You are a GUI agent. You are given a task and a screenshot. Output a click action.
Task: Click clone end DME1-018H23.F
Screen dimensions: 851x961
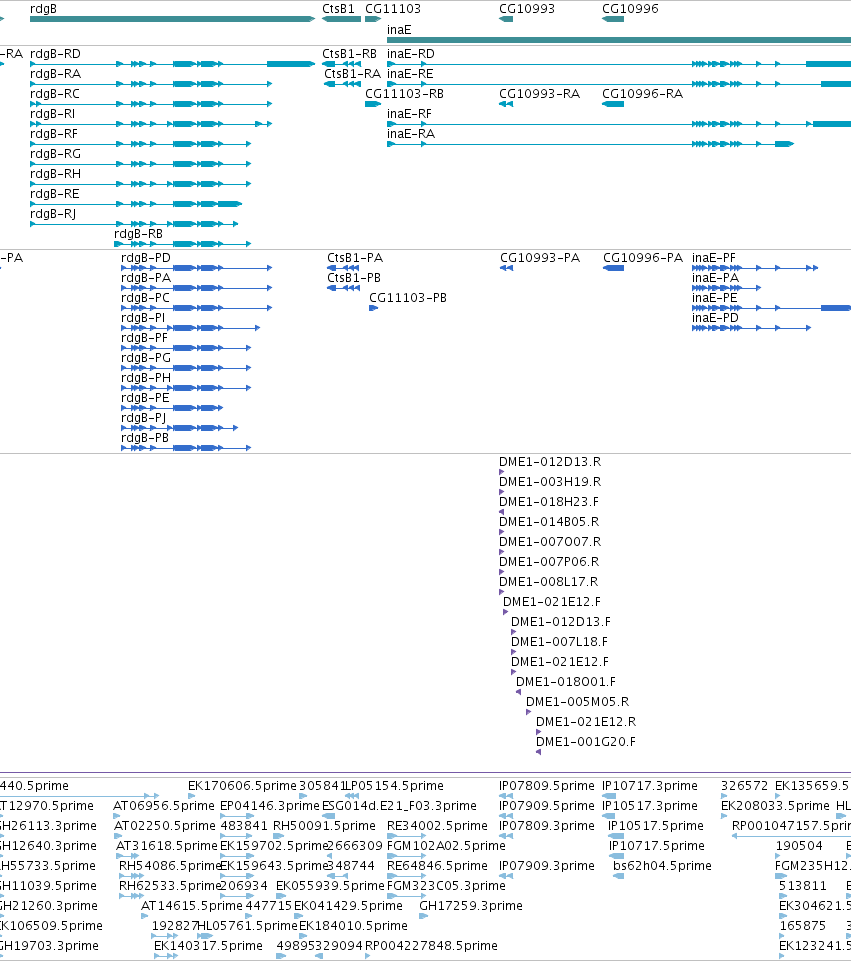pos(549,502)
